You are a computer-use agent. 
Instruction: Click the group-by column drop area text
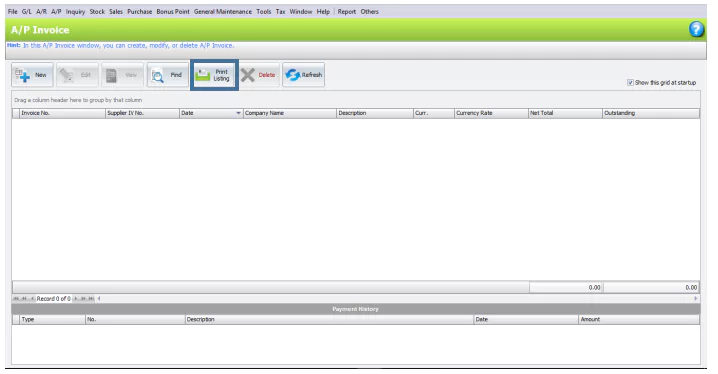[78, 100]
